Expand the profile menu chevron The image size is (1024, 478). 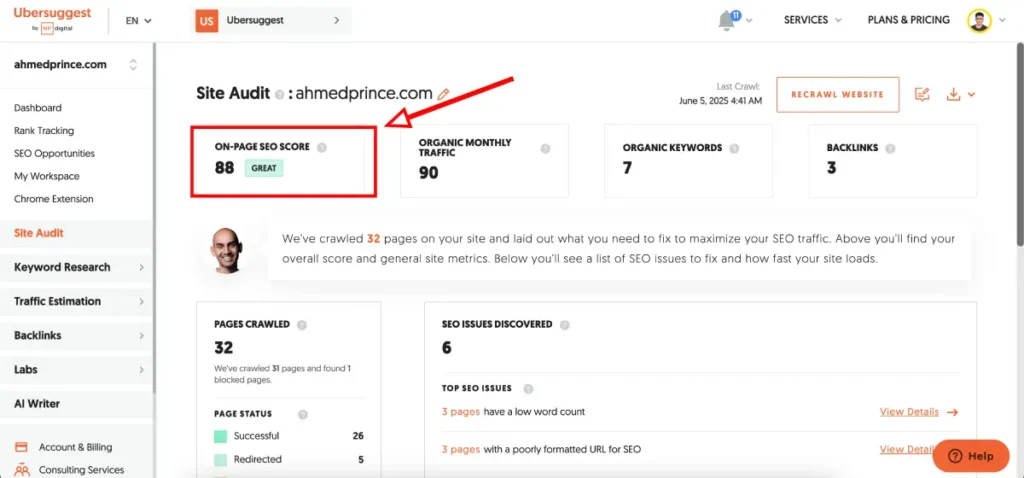(1002, 20)
